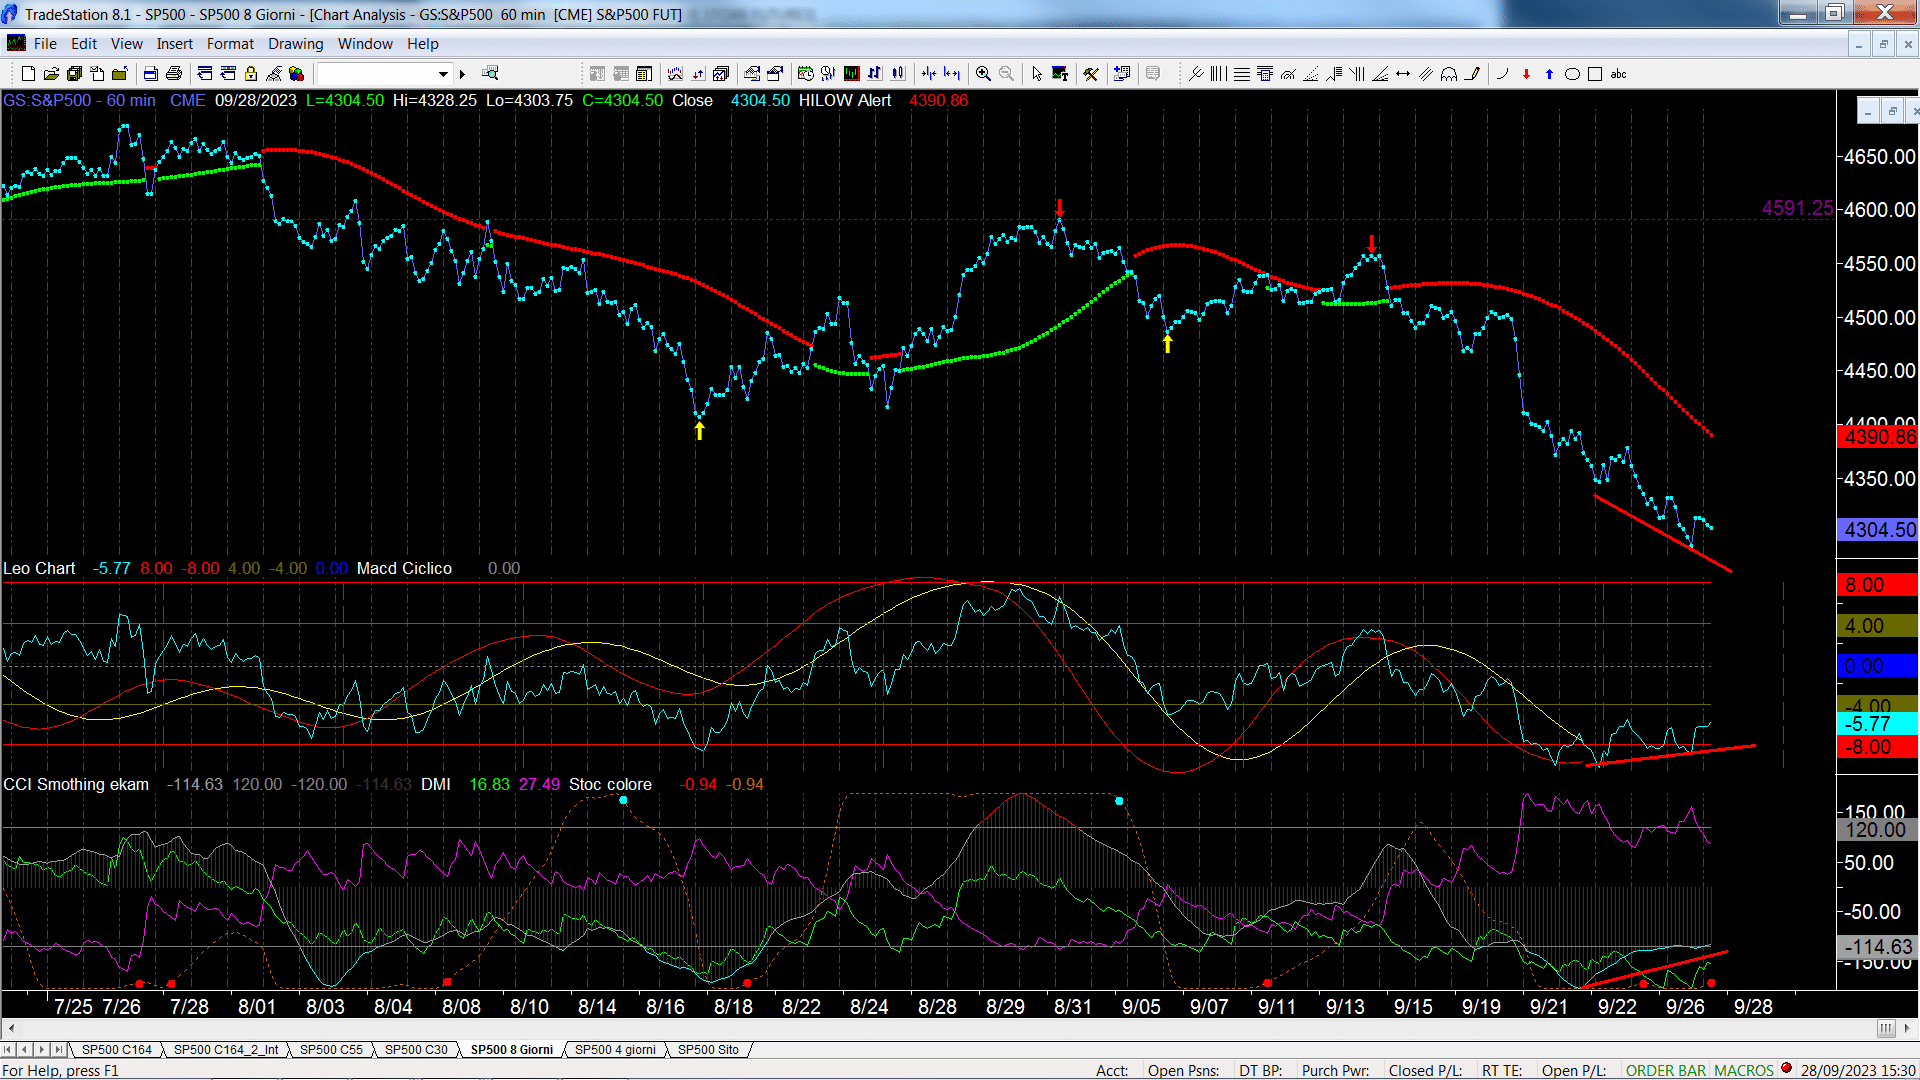Click the CCI Smothing ekam indicator label
The width and height of the screenshot is (1920, 1080).
tap(76, 784)
